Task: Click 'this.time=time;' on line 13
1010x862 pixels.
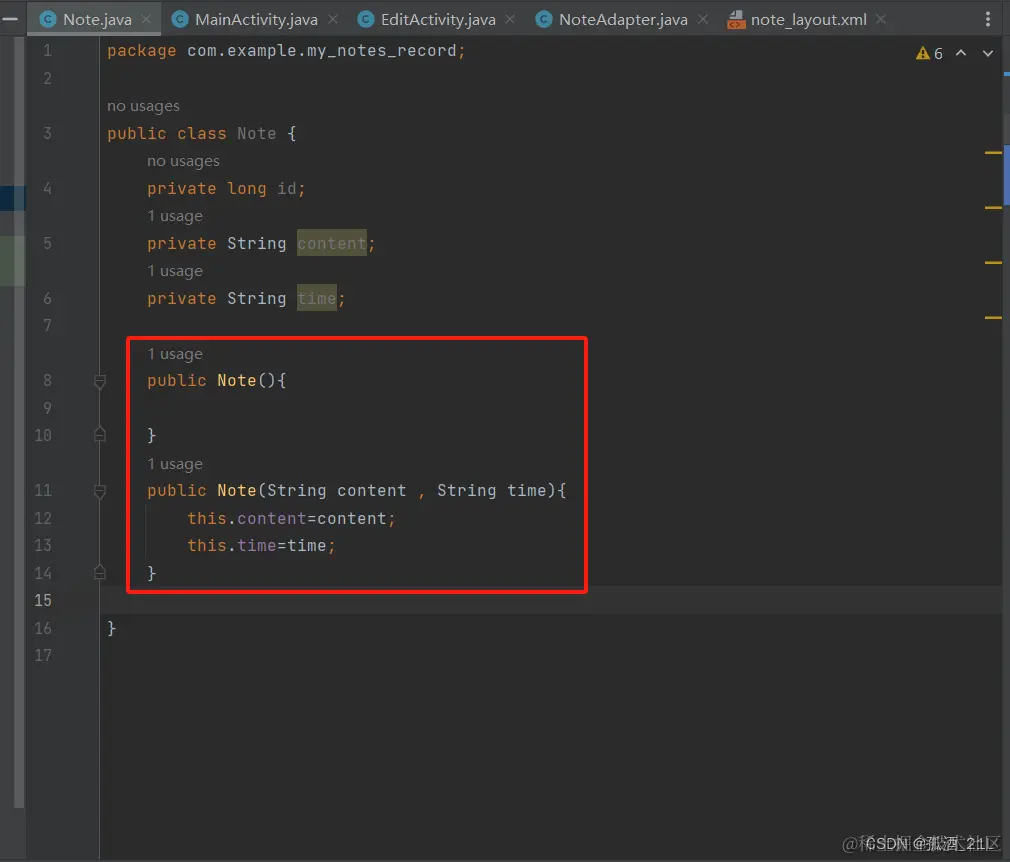Action: 261,546
